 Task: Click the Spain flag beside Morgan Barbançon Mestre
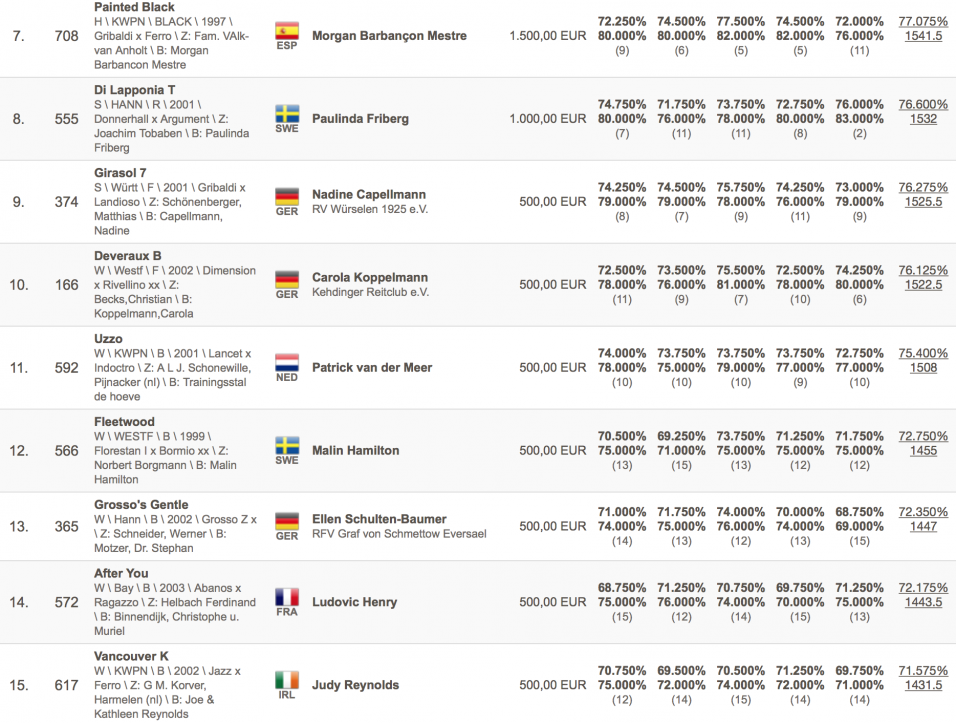point(287,30)
